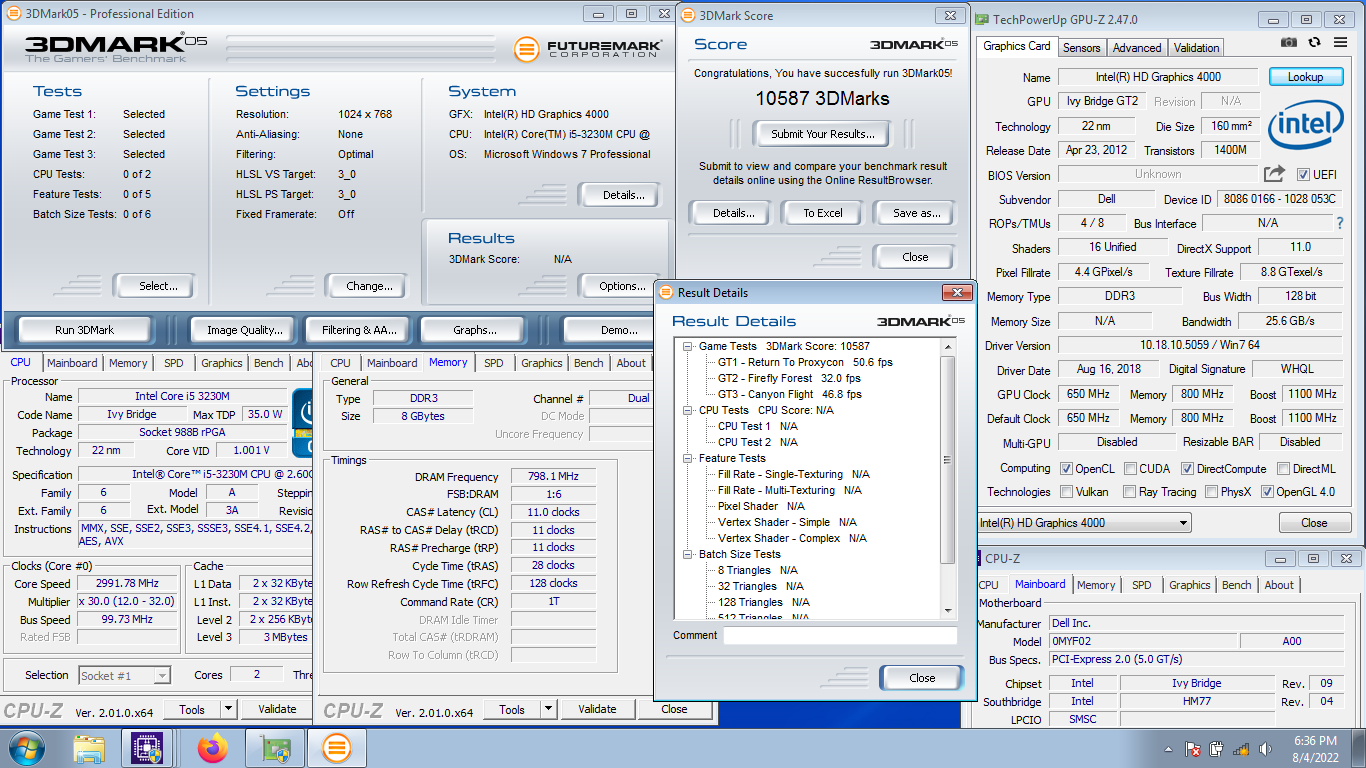
Task: Open the Bench tab in the CPU-Z Memory window
Action: coord(588,363)
